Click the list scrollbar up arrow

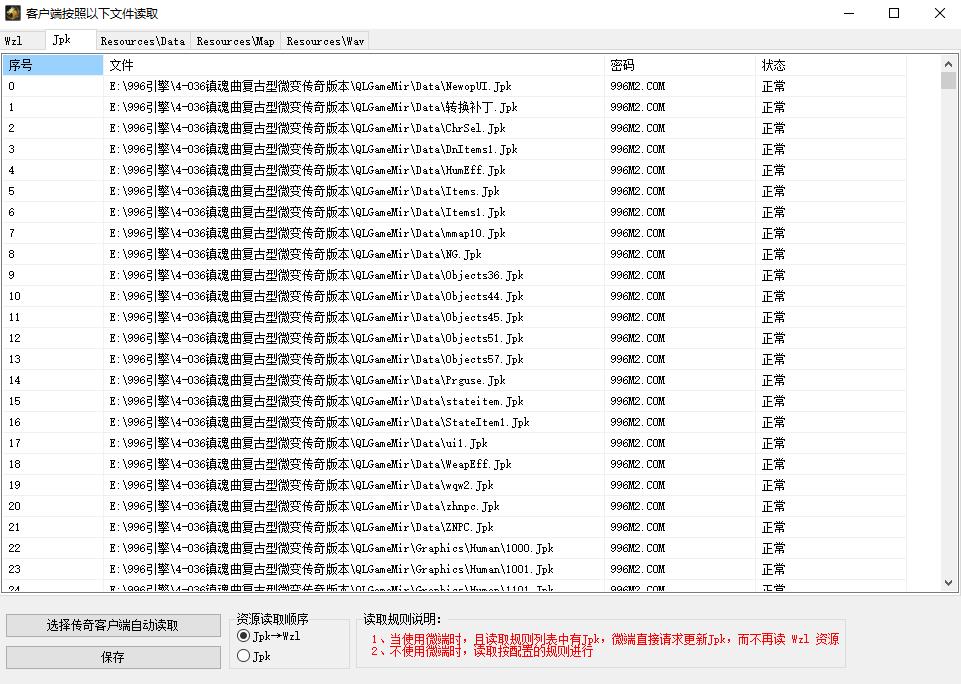(948, 64)
